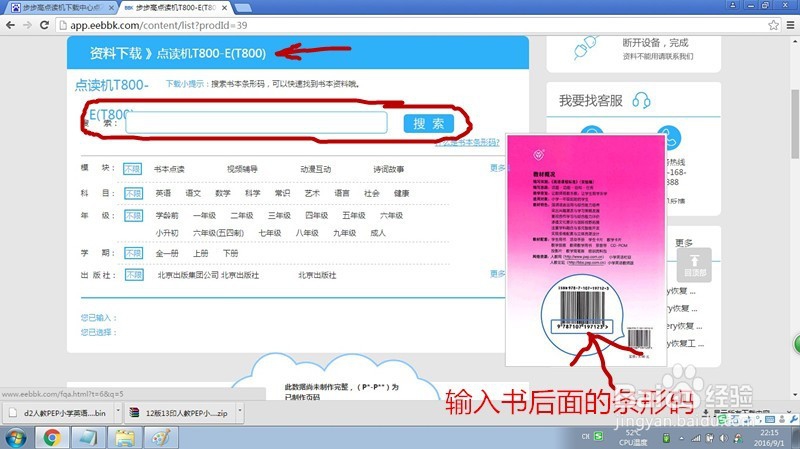Select term 上册
The height and width of the screenshot is (449, 800).
point(201,253)
